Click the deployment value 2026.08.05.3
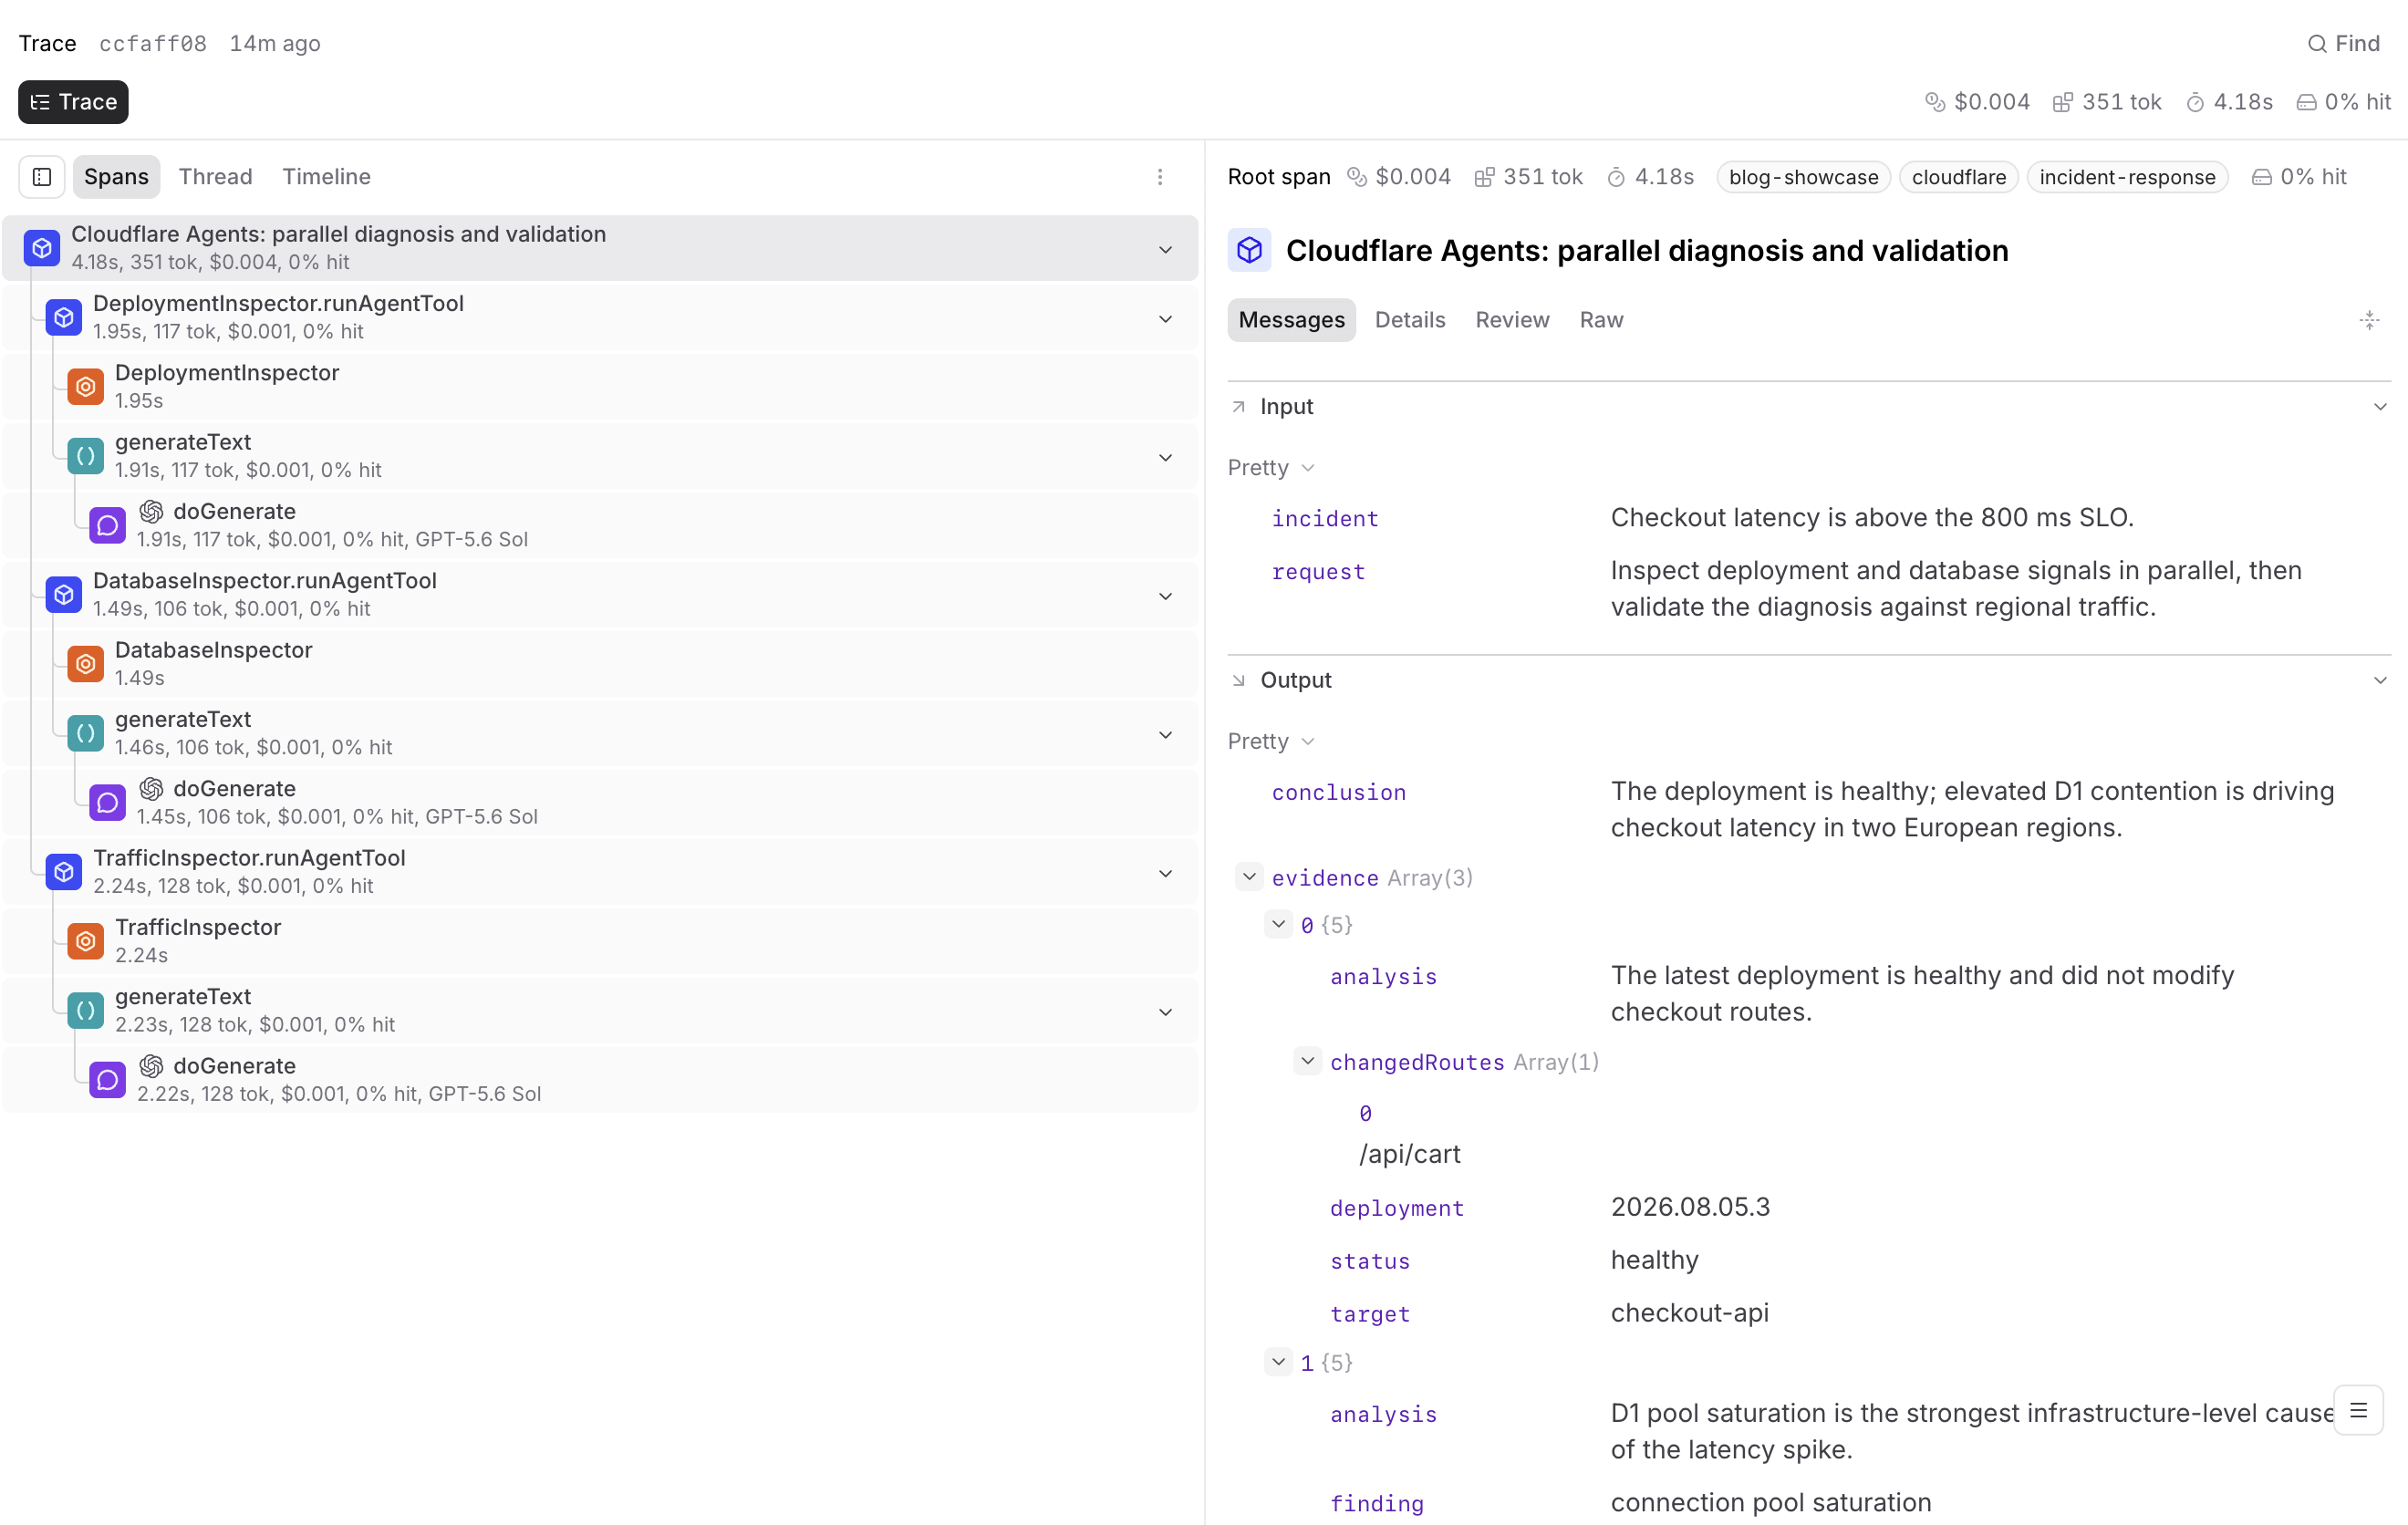 pos(1690,1207)
